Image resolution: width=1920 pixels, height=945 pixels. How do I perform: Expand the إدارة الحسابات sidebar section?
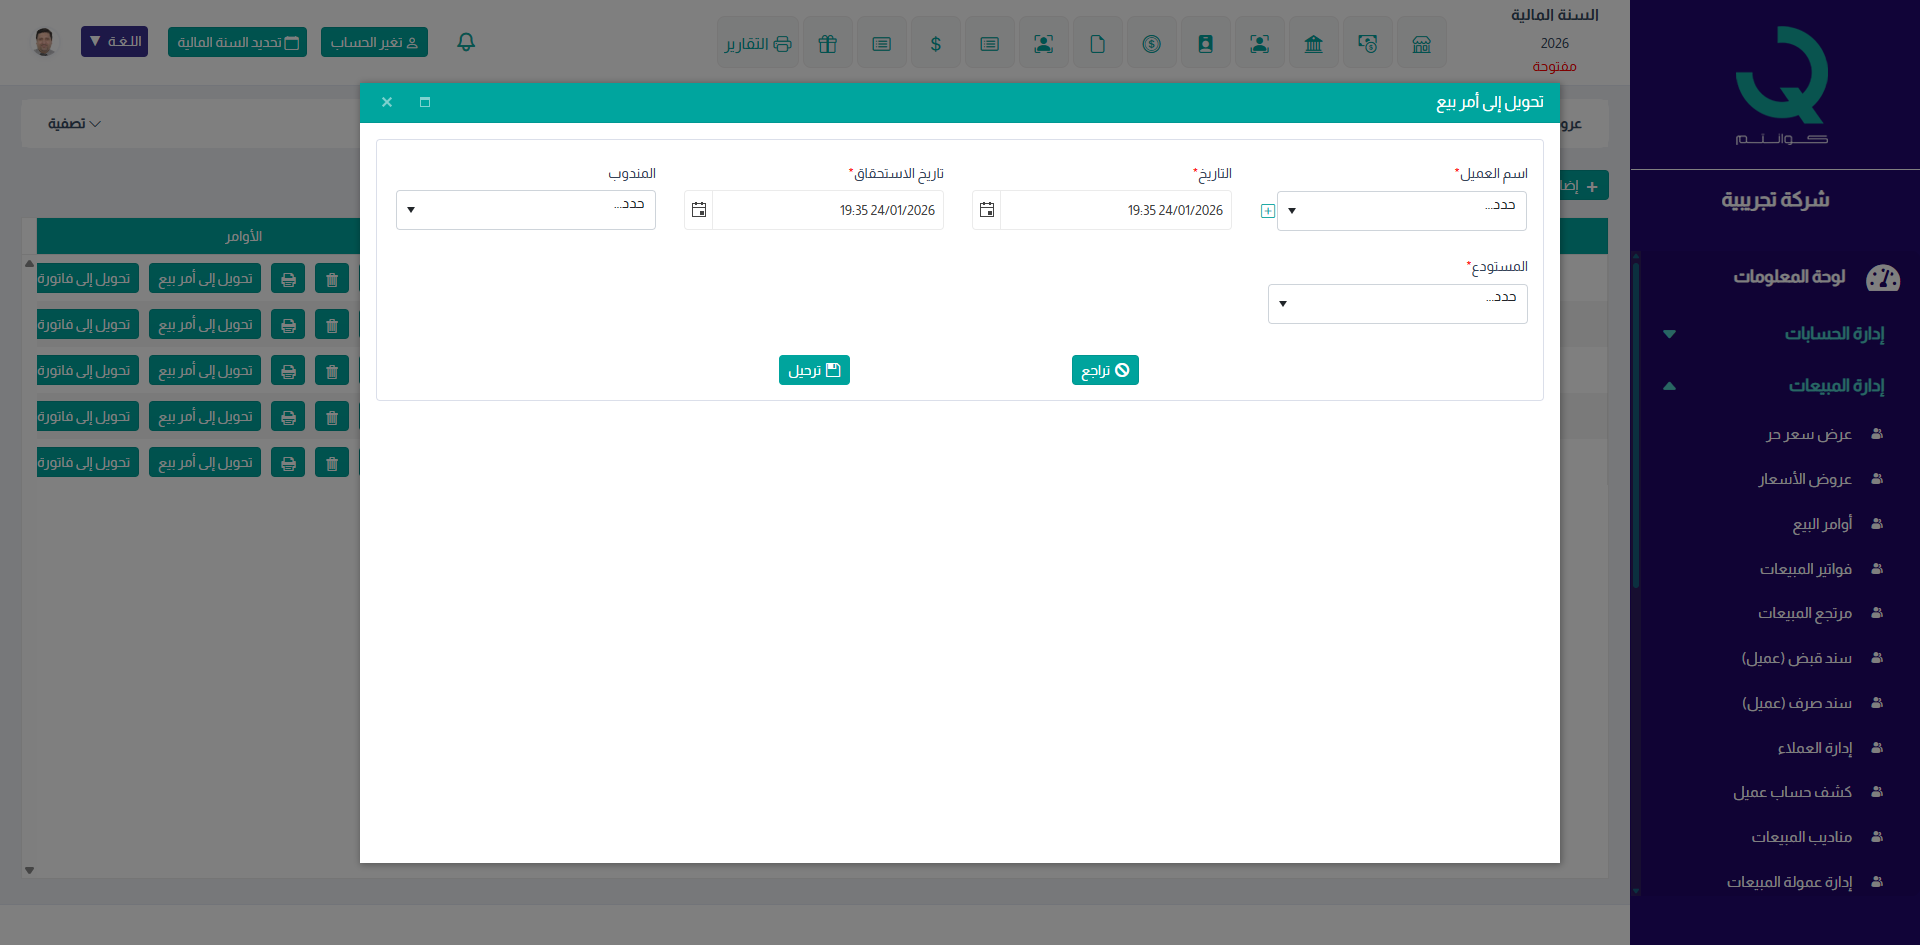pos(1833,334)
